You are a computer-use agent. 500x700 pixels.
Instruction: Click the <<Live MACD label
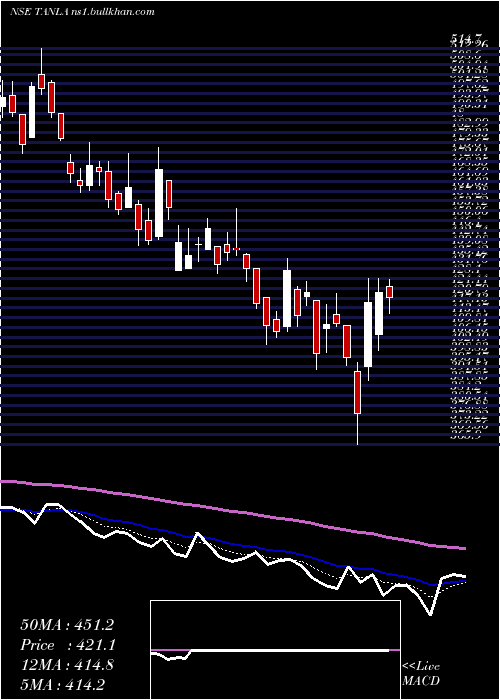pos(421,673)
